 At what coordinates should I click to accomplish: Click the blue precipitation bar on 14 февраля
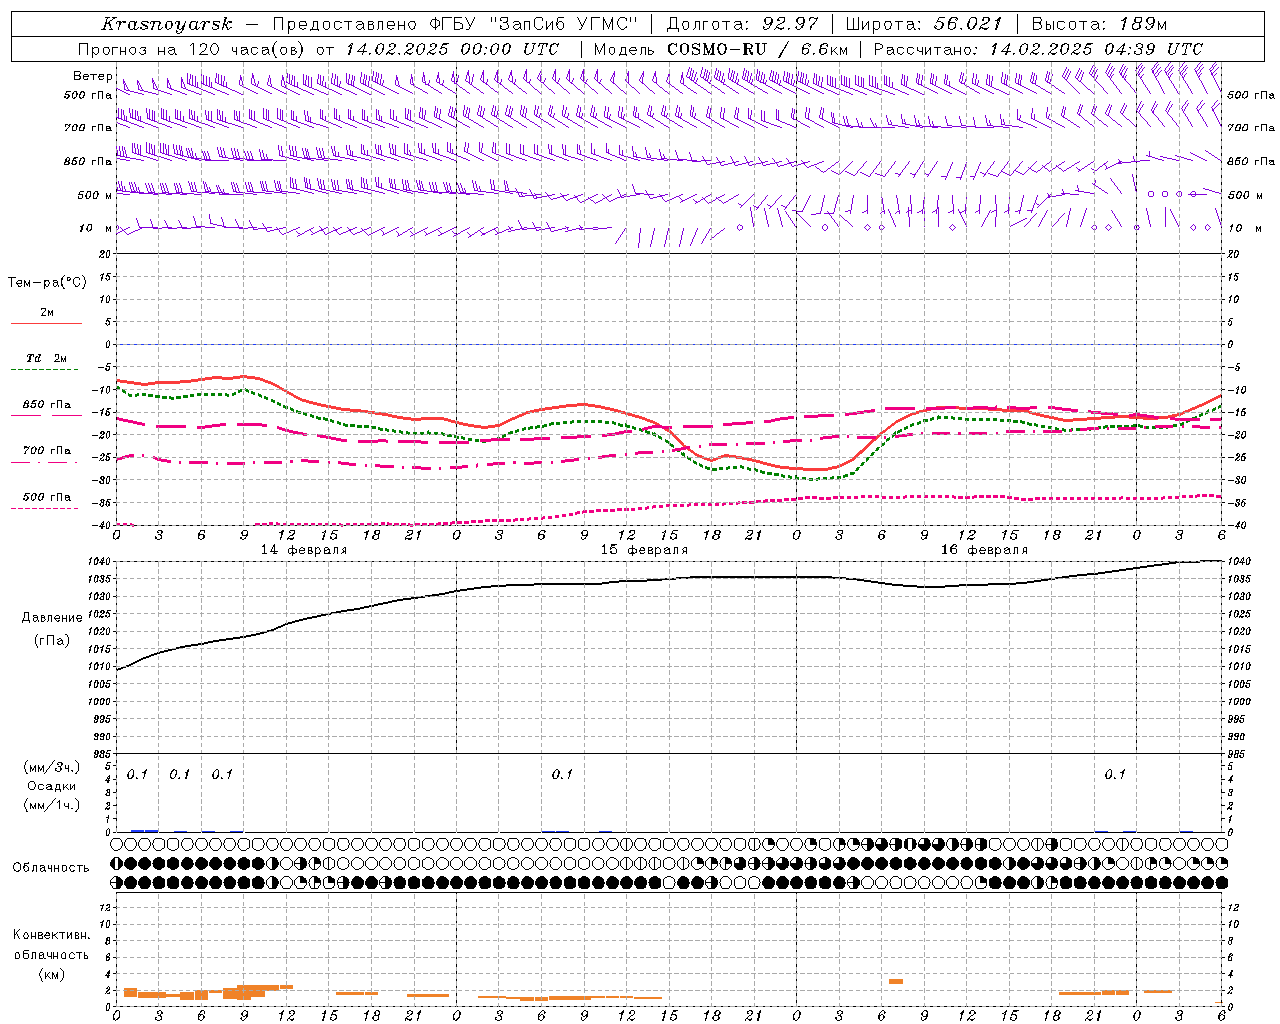click(x=145, y=830)
